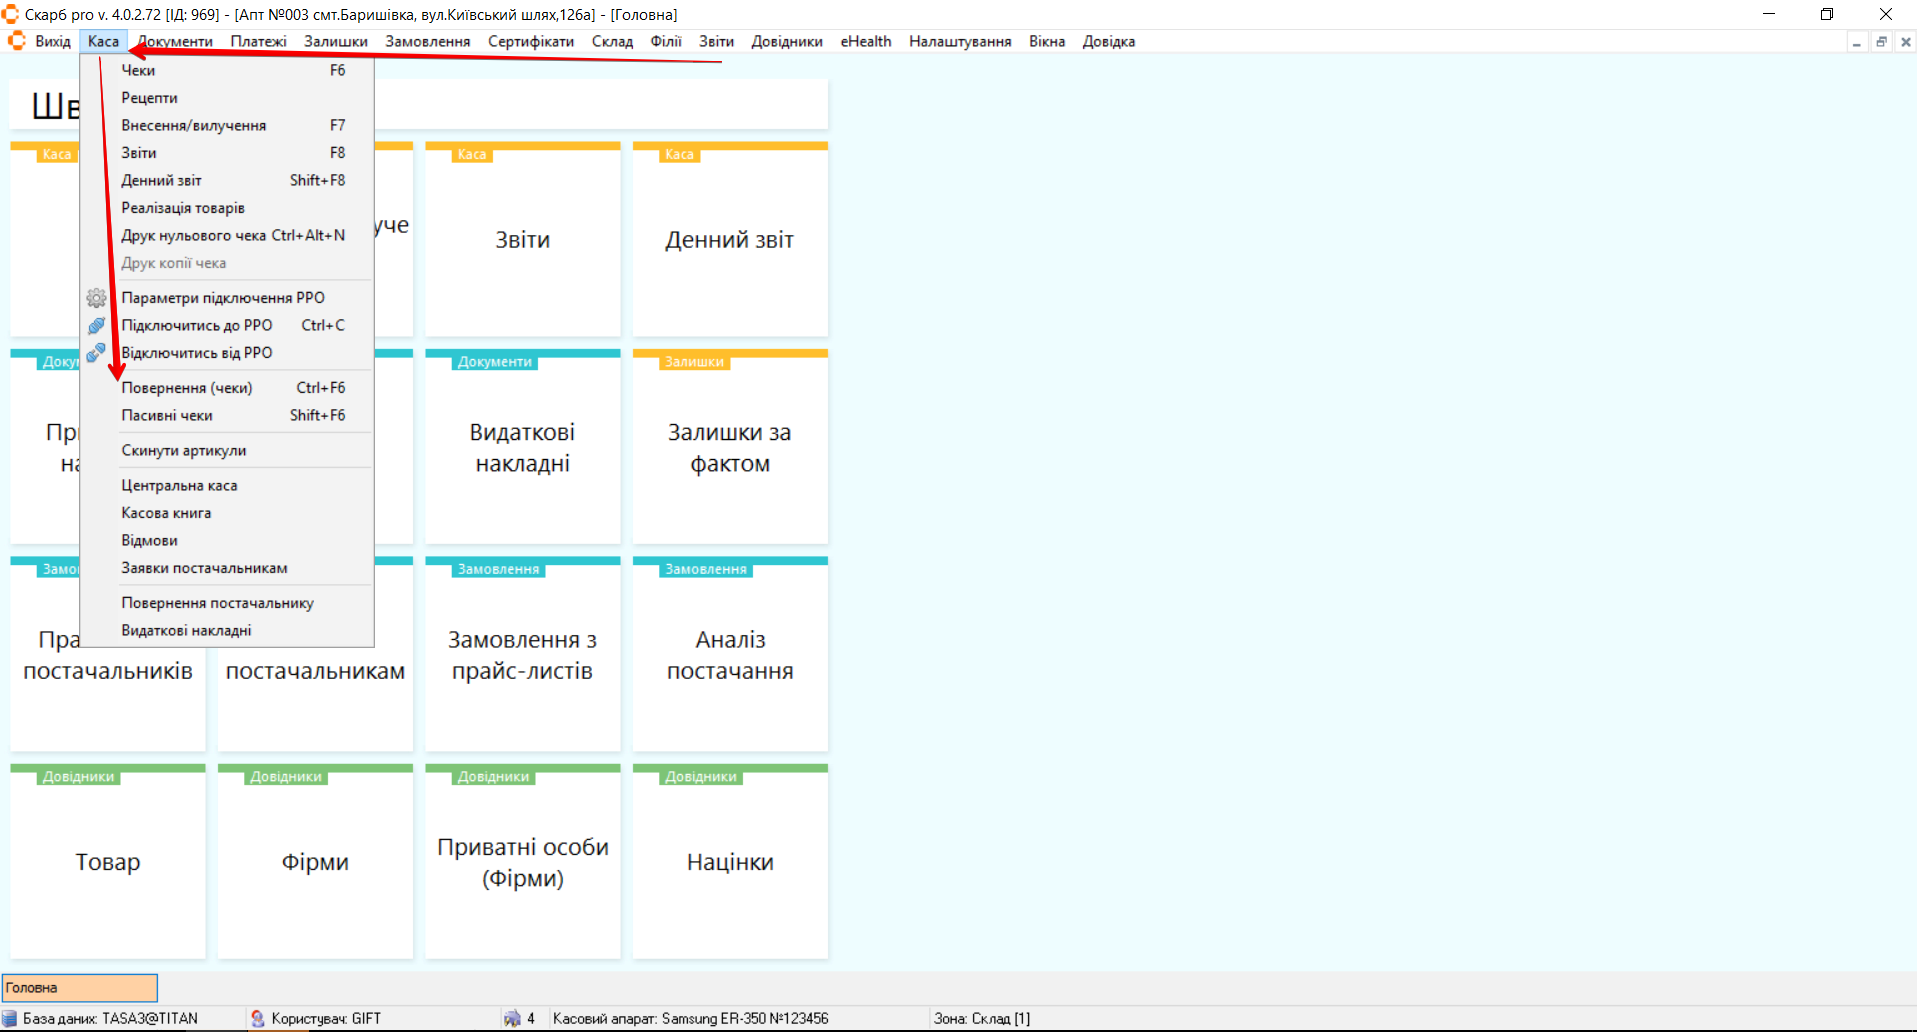Expand the Документи menu
The height and width of the screenshot is (1032, 1917).
pyautogui.click(x=176, y=41)
